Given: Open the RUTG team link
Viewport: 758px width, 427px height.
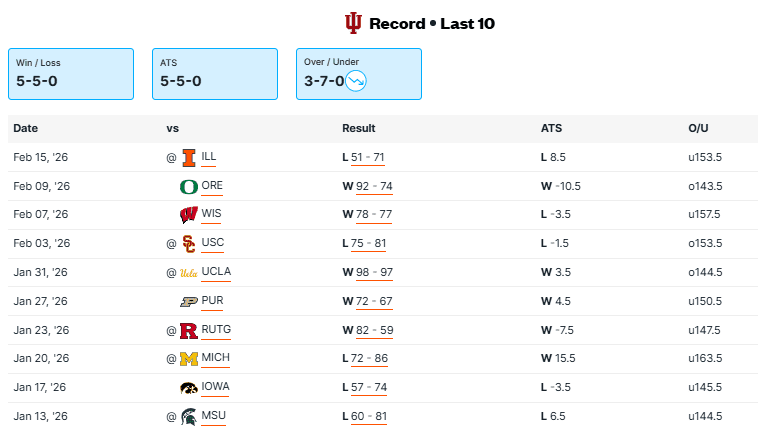Looking at the screenshot, I should click(x=215, y=330).
